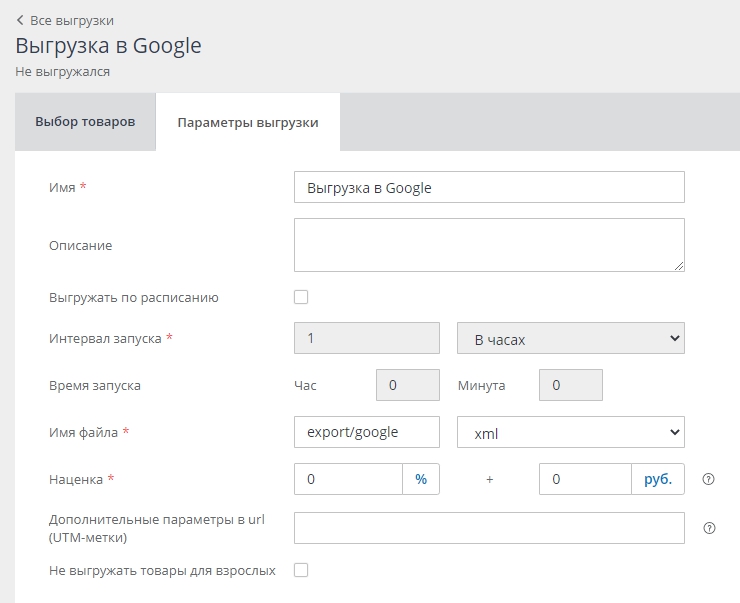
Task: Click the Минута launch time field
Action: pyautogui.click(x=570, y=385)
